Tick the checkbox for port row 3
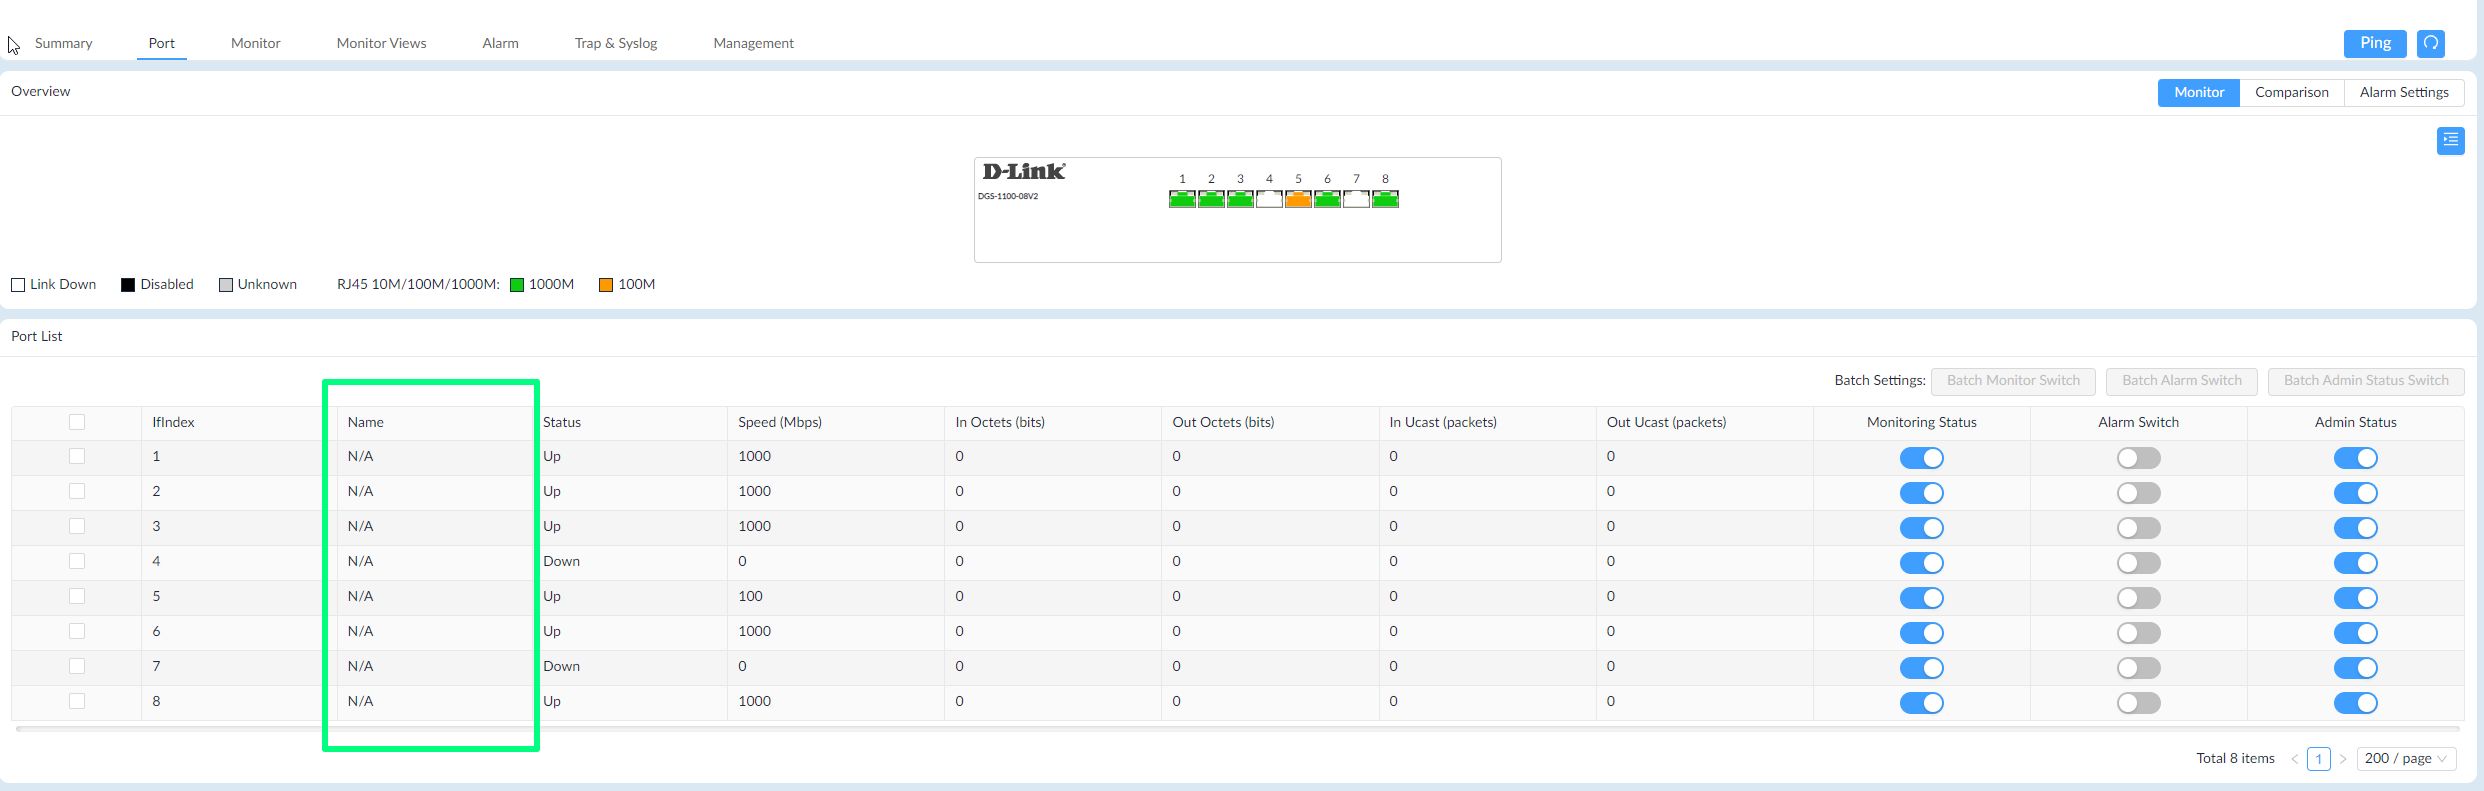 [77, 526]
